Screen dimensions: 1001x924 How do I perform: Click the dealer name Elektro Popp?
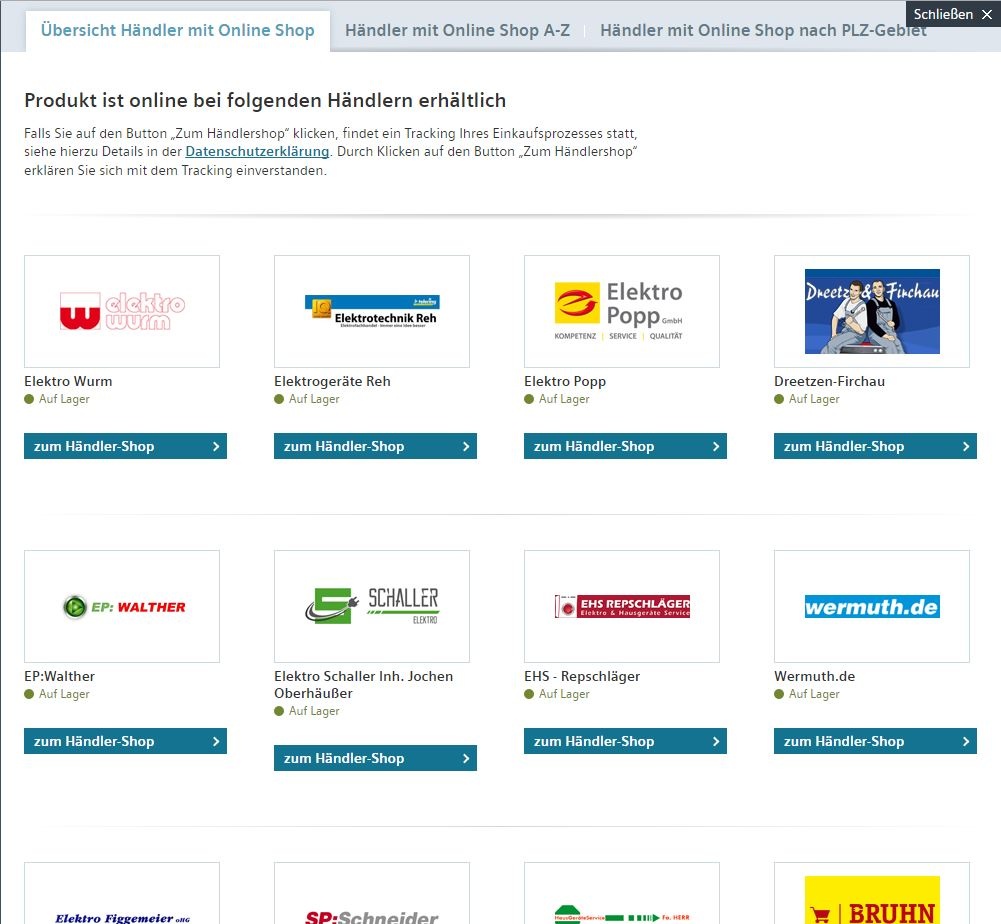565,381
